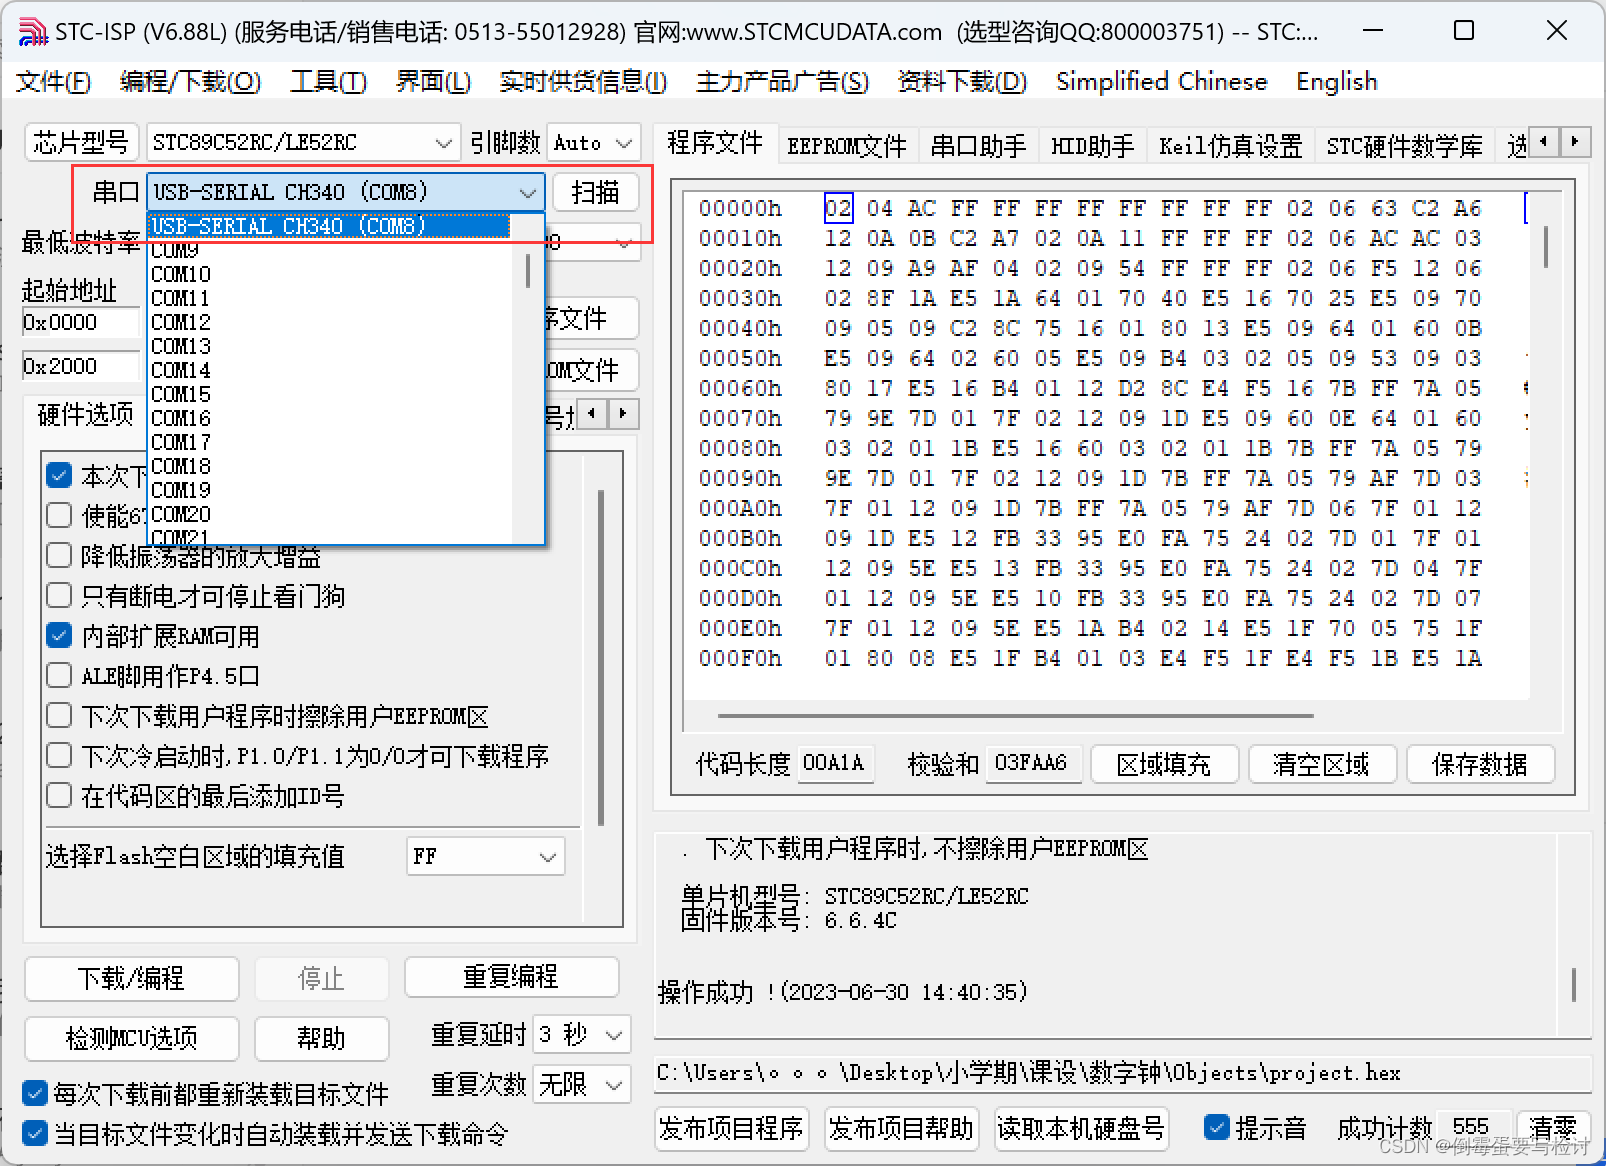Click the 扫描 scan button

coord(595,191)
